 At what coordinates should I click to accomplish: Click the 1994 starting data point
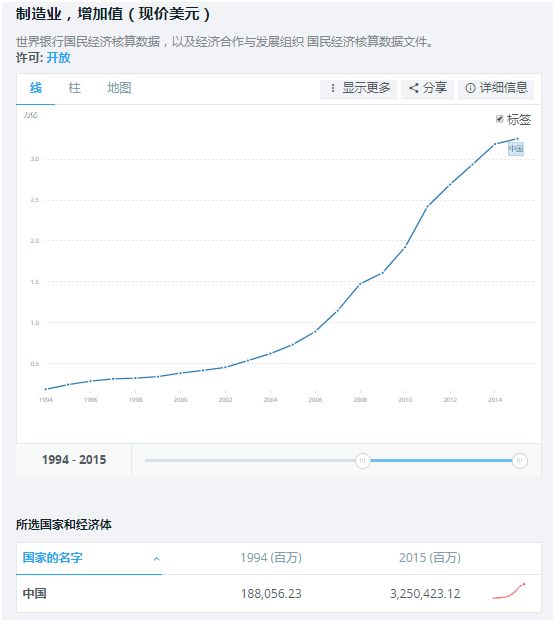(46, 389)
